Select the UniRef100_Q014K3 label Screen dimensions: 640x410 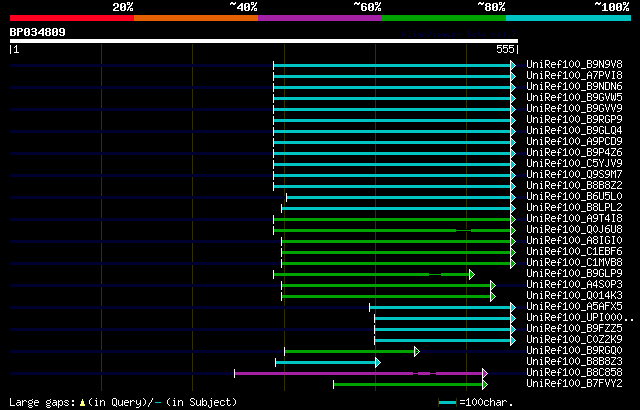click(x=574, y=296)
